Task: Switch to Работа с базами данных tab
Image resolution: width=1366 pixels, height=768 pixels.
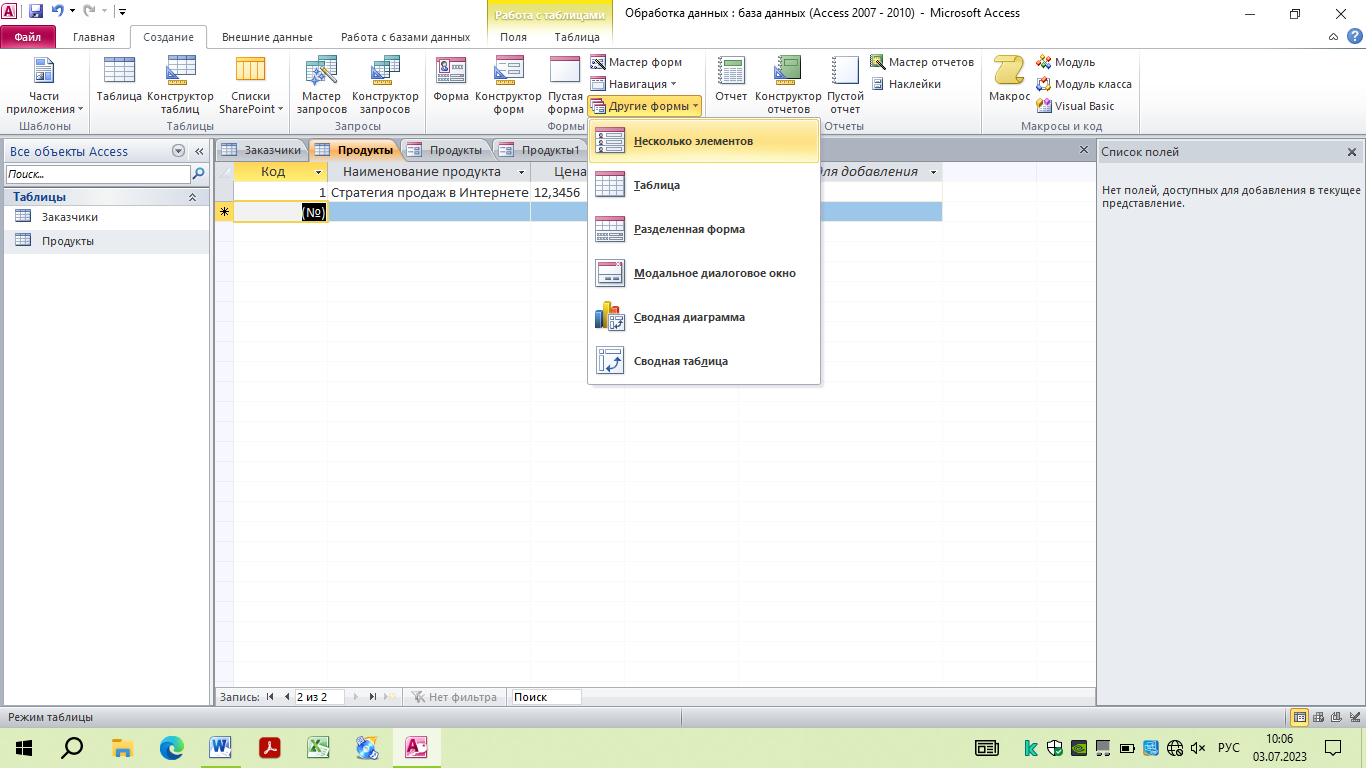Action: click(x=405, y=37)
